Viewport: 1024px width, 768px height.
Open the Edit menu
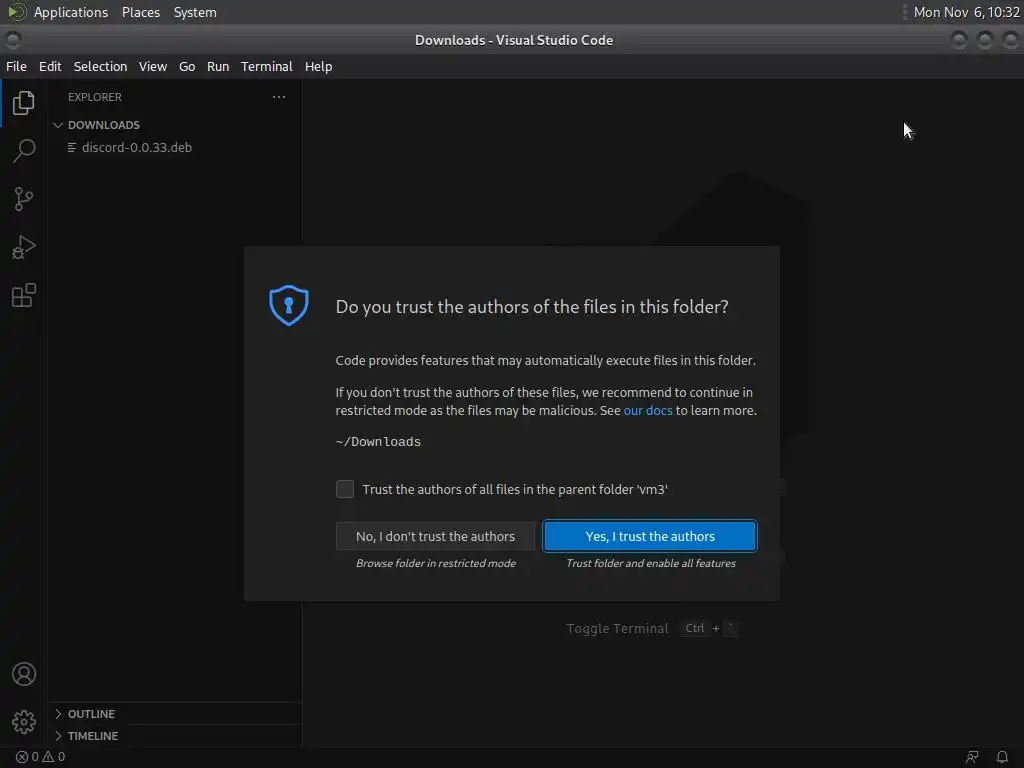point(50,67)
